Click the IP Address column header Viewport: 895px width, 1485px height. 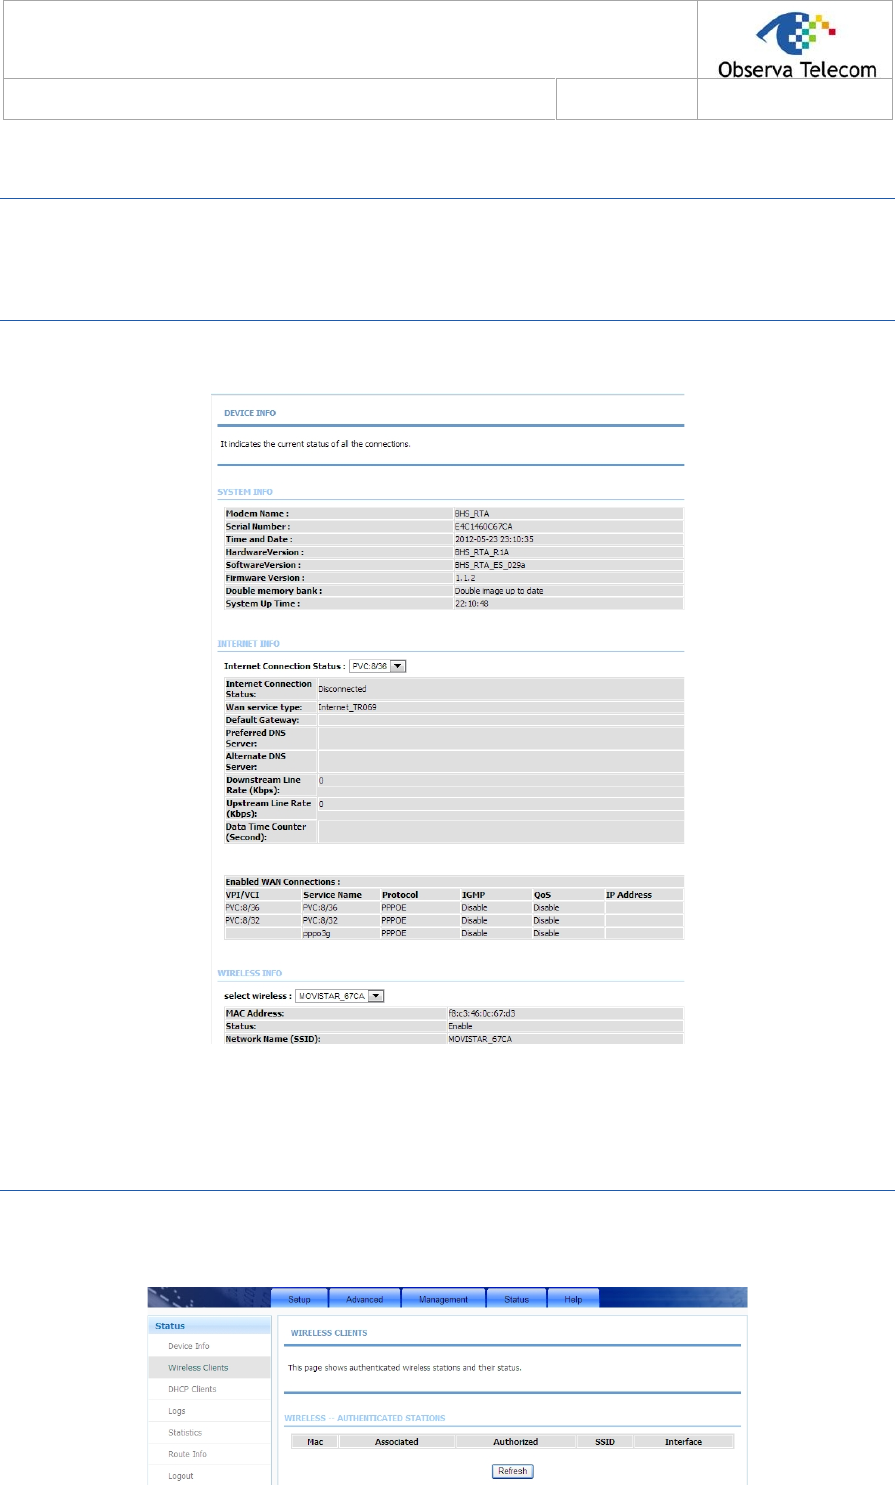[x=629, y=895]
